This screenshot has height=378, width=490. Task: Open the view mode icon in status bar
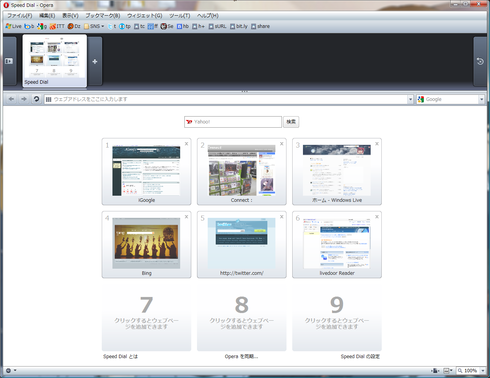click(448, 370)
